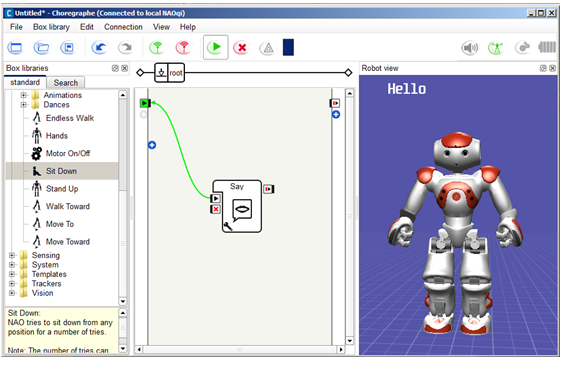Close the Robot view panel
Image resolution: width=562 pixels, height=369 pixels.
553,68
